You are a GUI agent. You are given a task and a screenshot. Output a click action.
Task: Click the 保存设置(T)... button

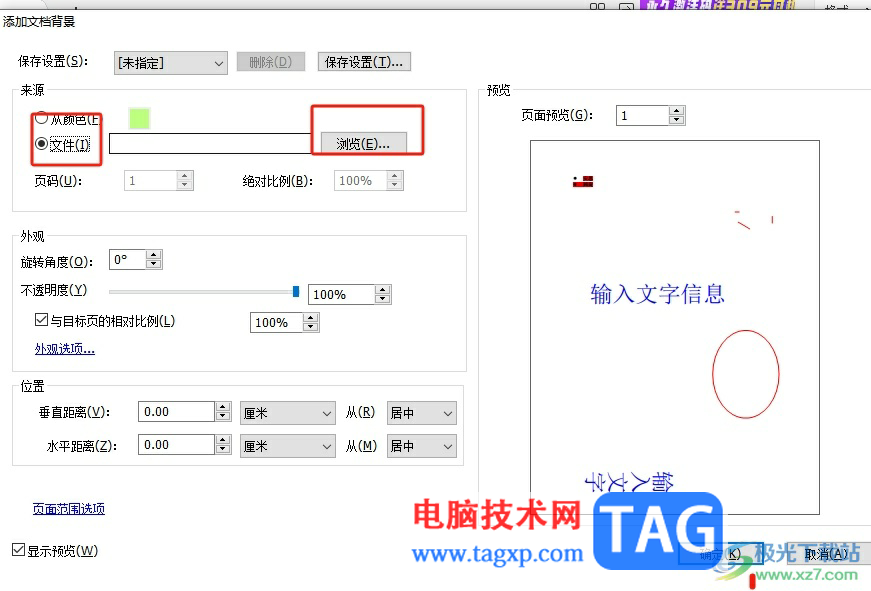coord(364,62)
